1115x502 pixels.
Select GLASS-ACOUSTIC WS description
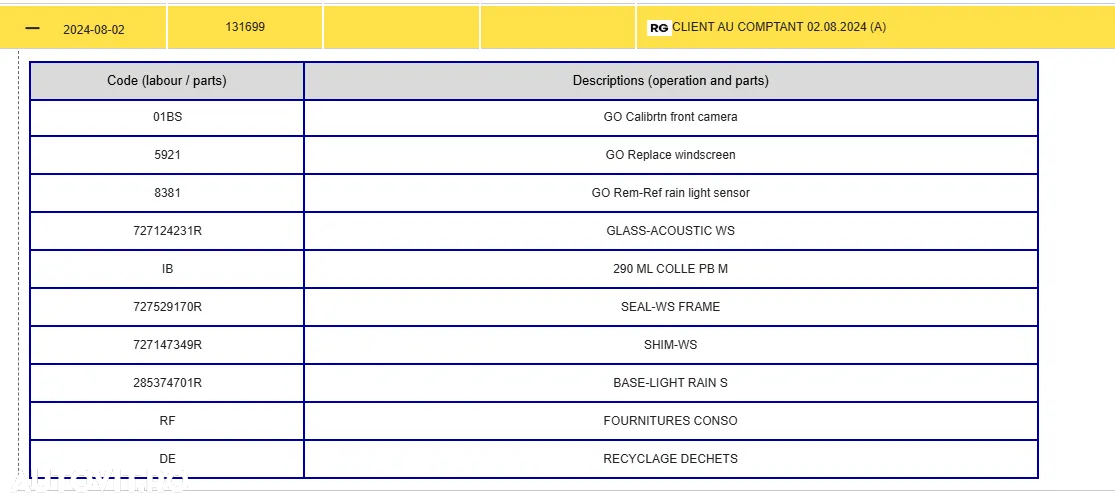[x=671, y=231]
